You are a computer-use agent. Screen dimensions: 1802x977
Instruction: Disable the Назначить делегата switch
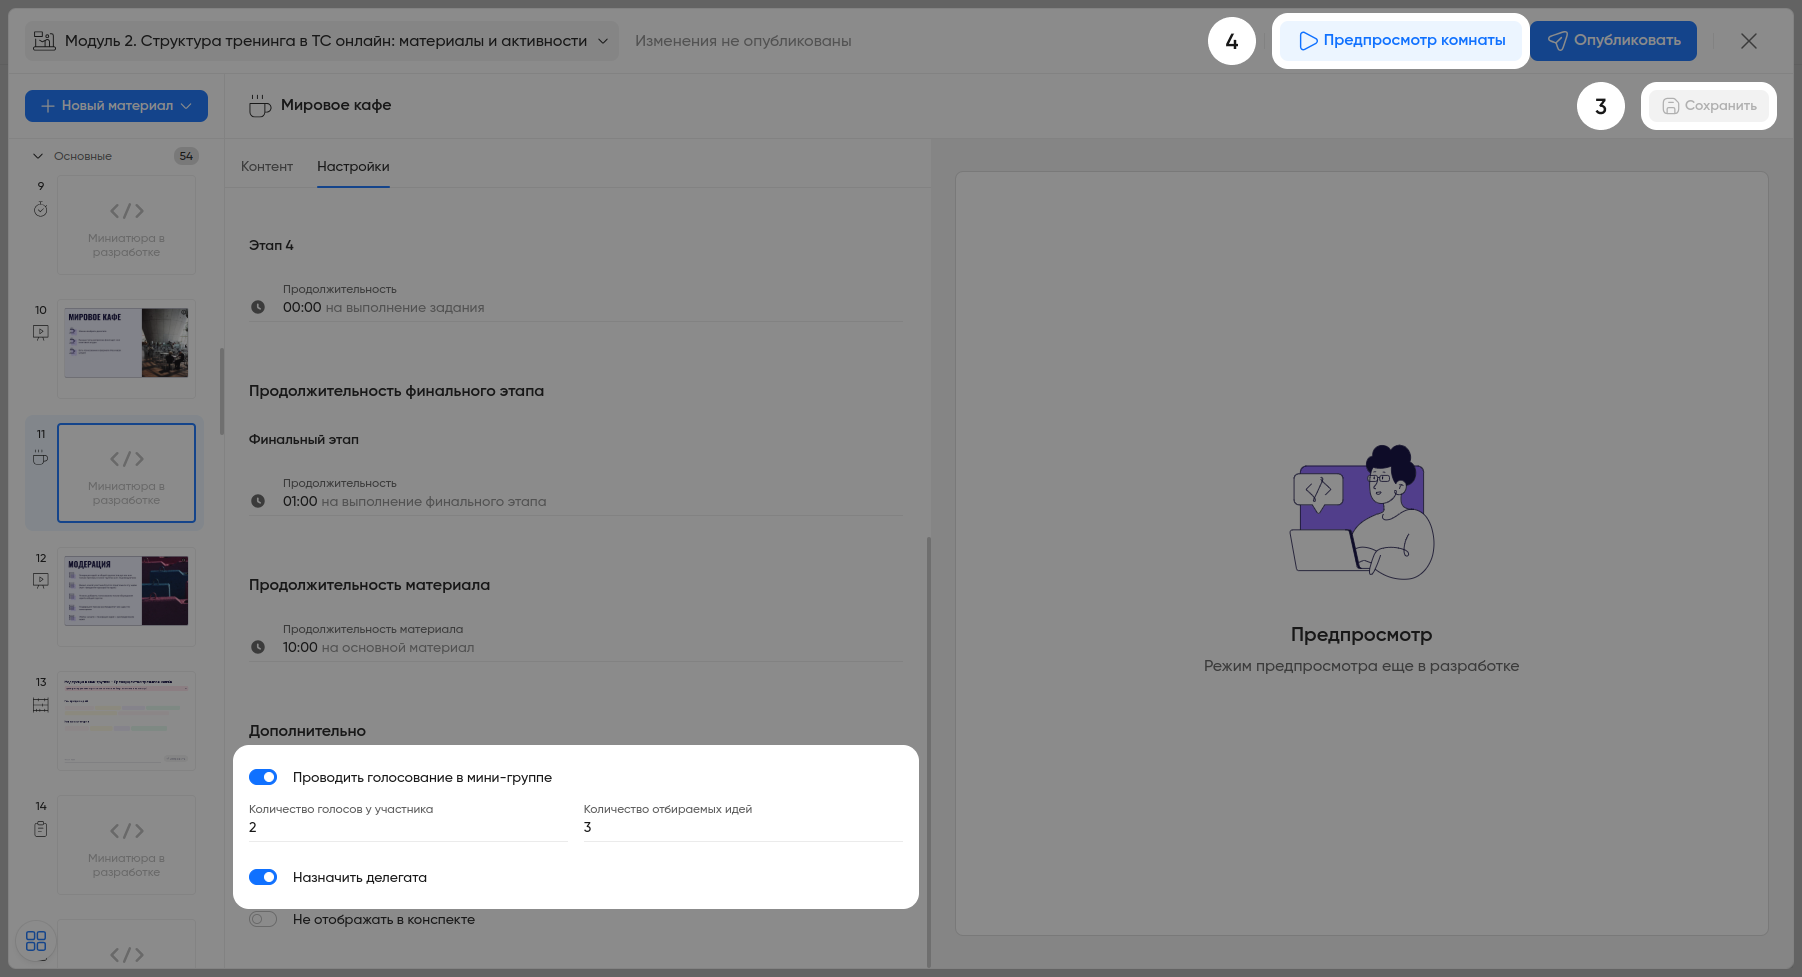[x=263, y=877]
